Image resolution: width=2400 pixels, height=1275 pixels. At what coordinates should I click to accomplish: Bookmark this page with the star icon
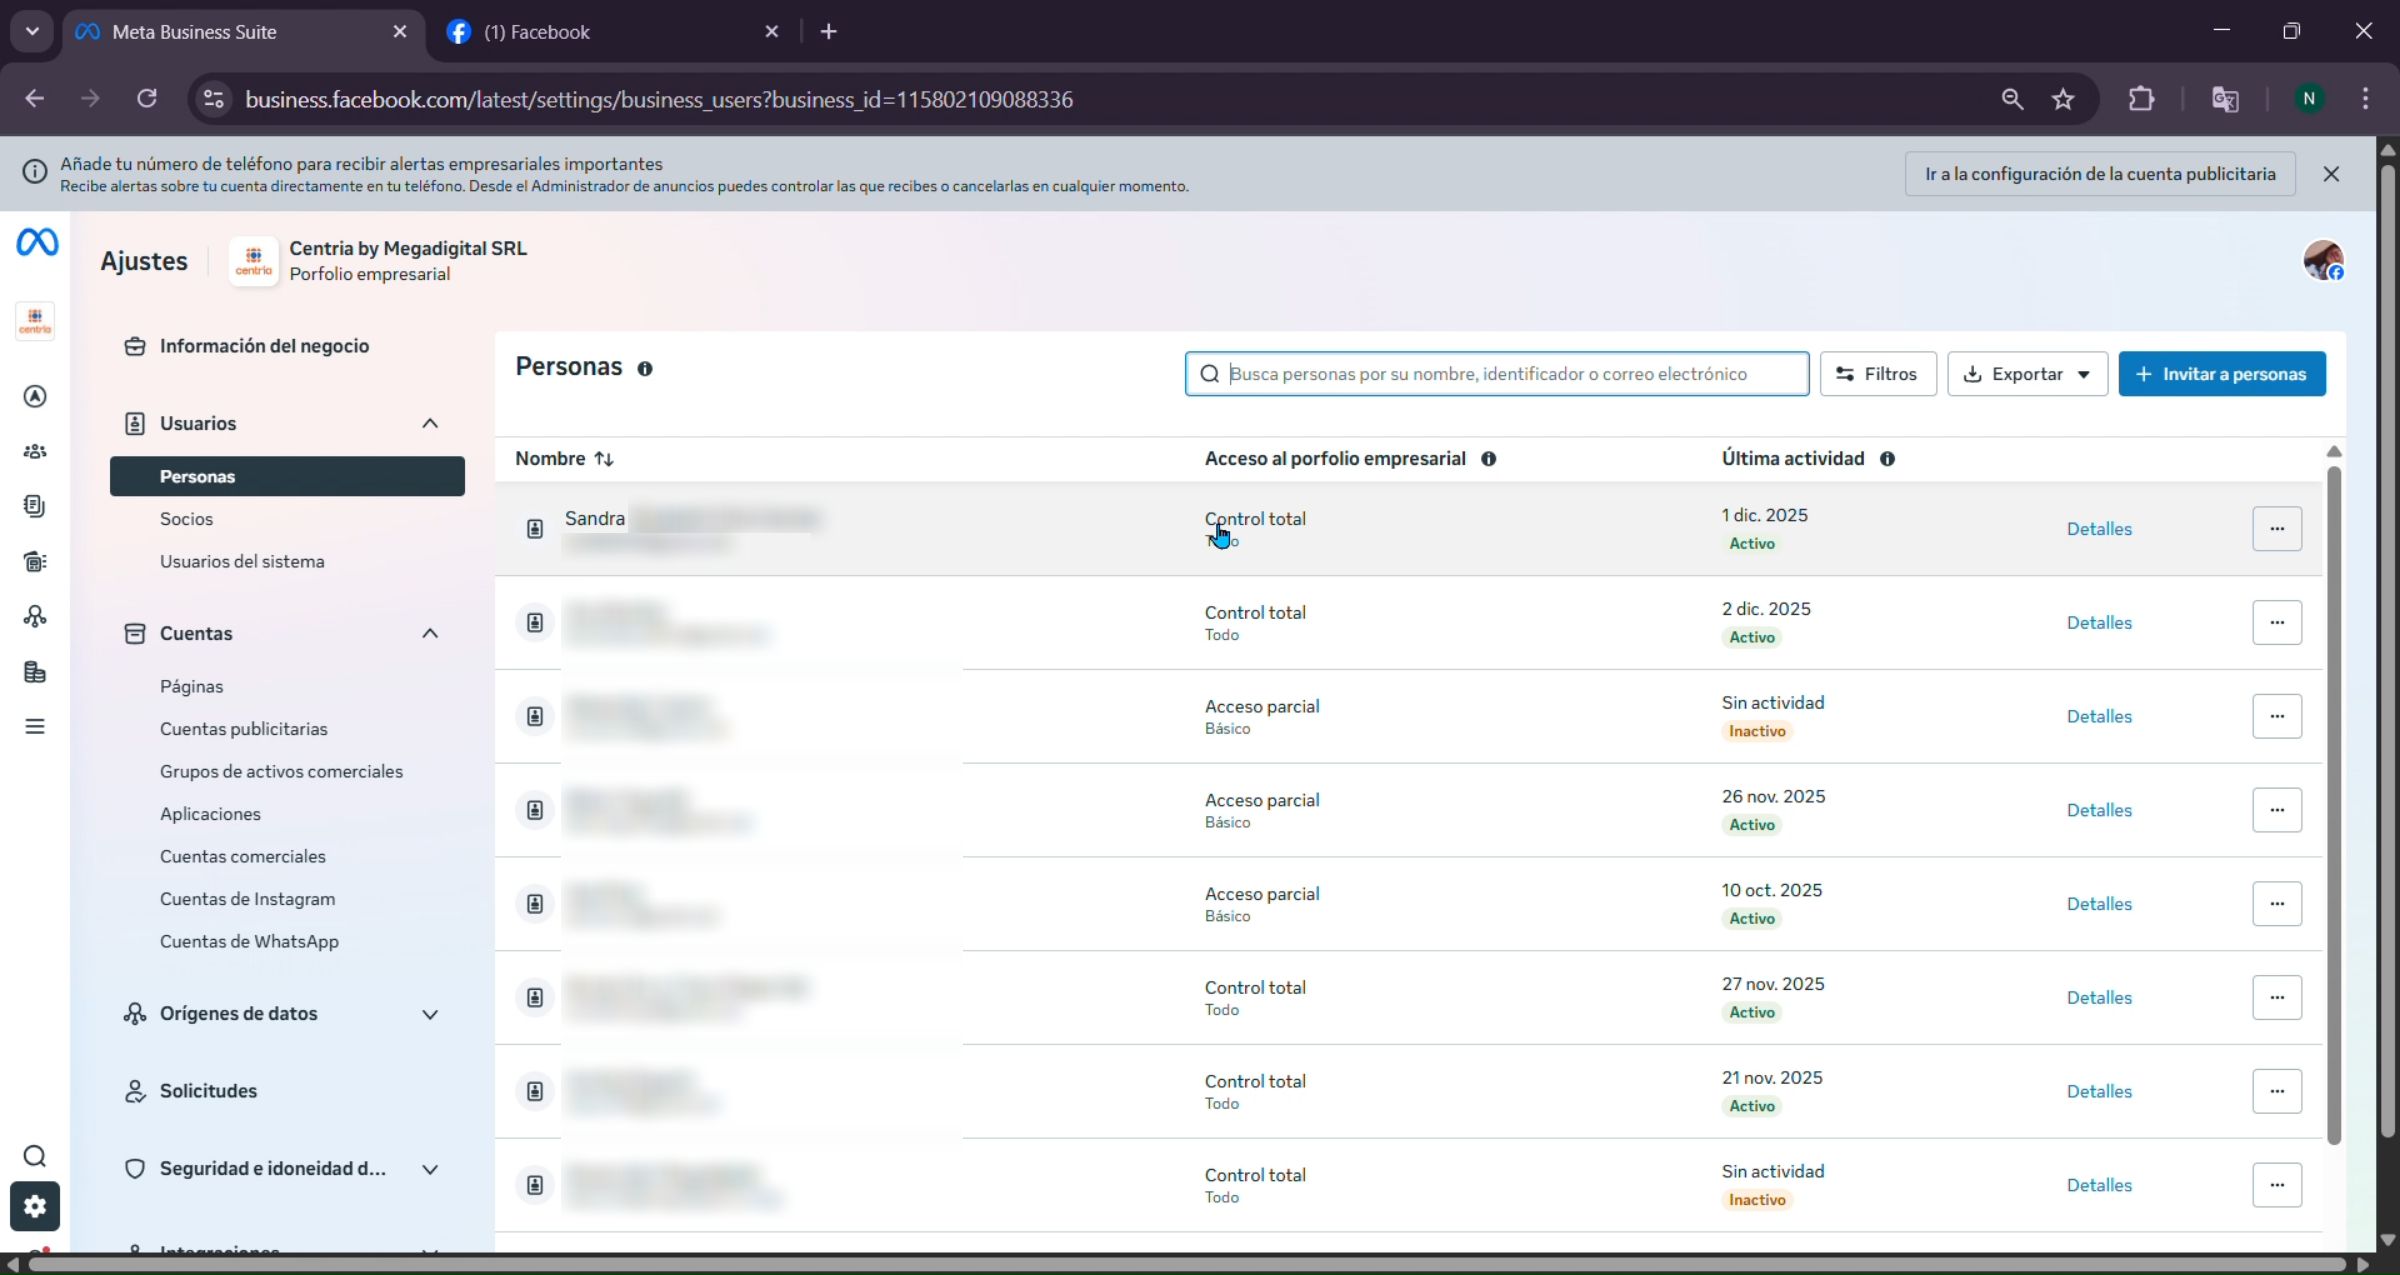(2063, 99)
